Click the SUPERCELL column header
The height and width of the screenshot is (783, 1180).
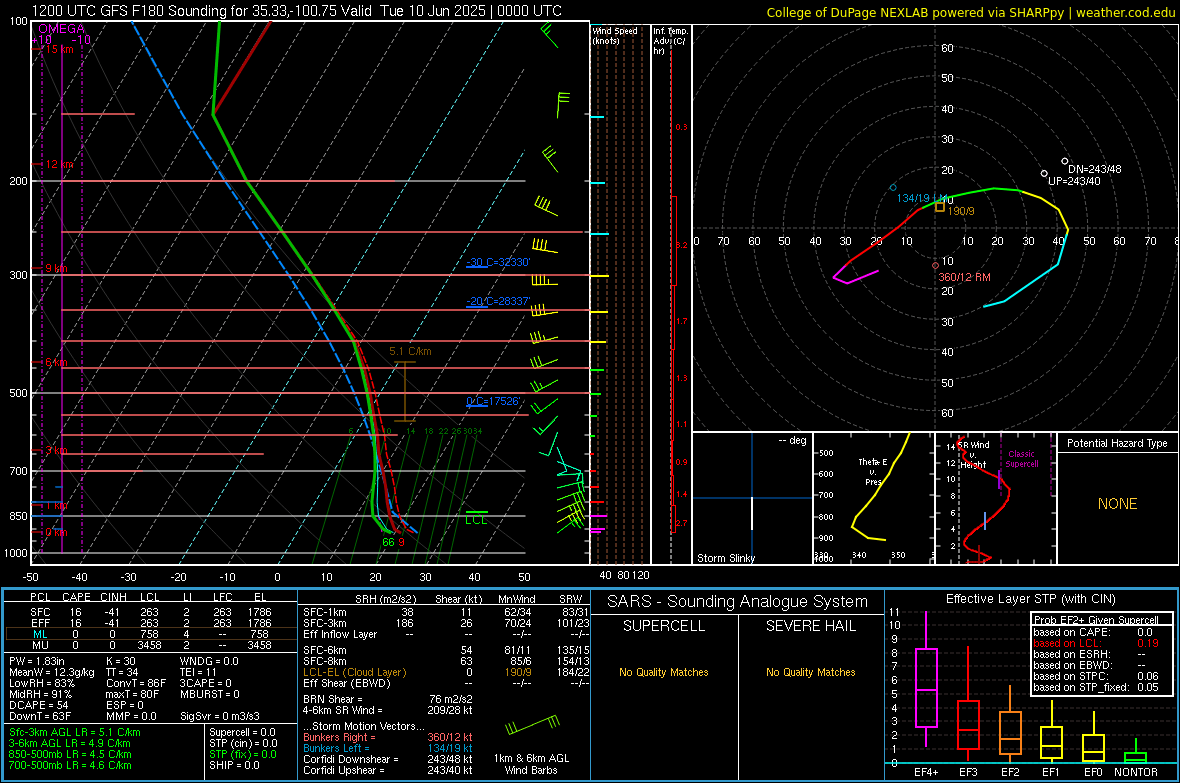[664, 626]
